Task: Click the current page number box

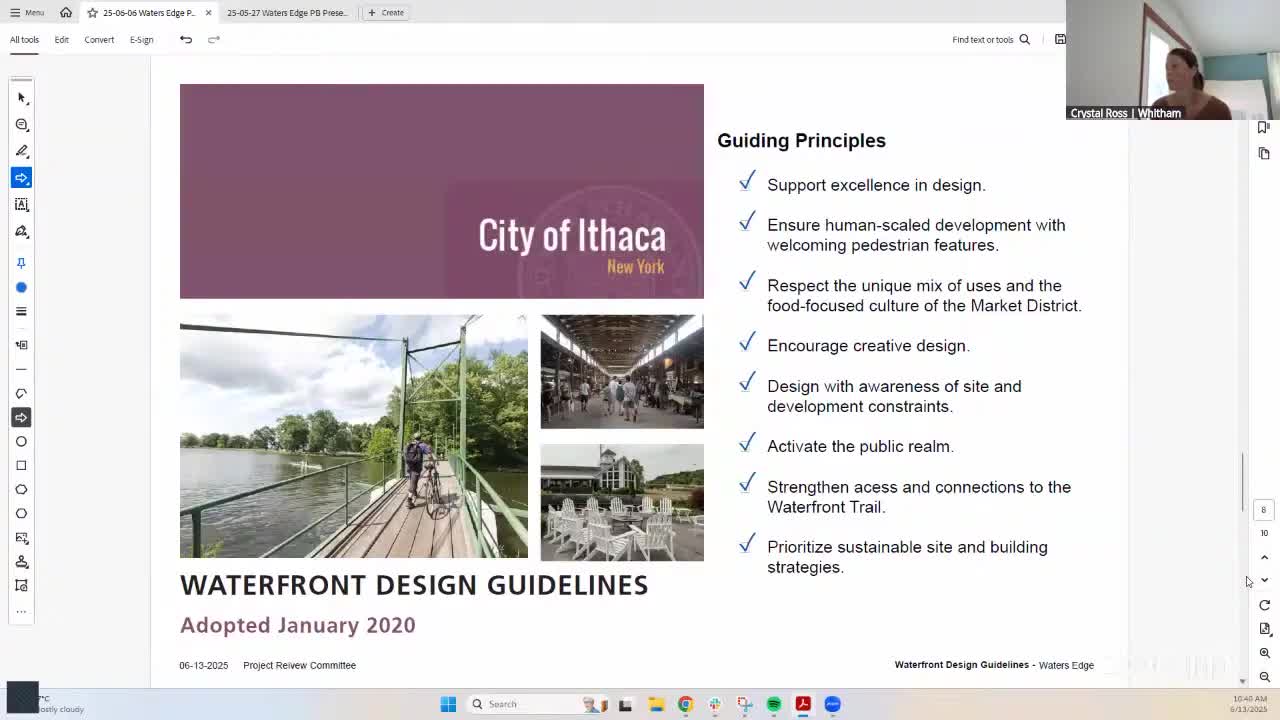Action: click(x=1263, y=510)
